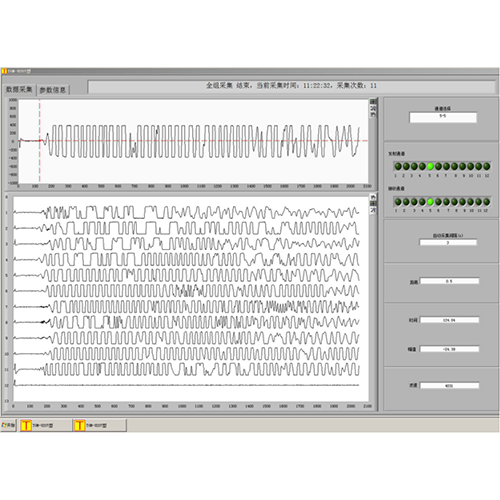Screen dimensions: 500x500
Task: Click the yellow app icon in the title bar
Action: point(4,71)
